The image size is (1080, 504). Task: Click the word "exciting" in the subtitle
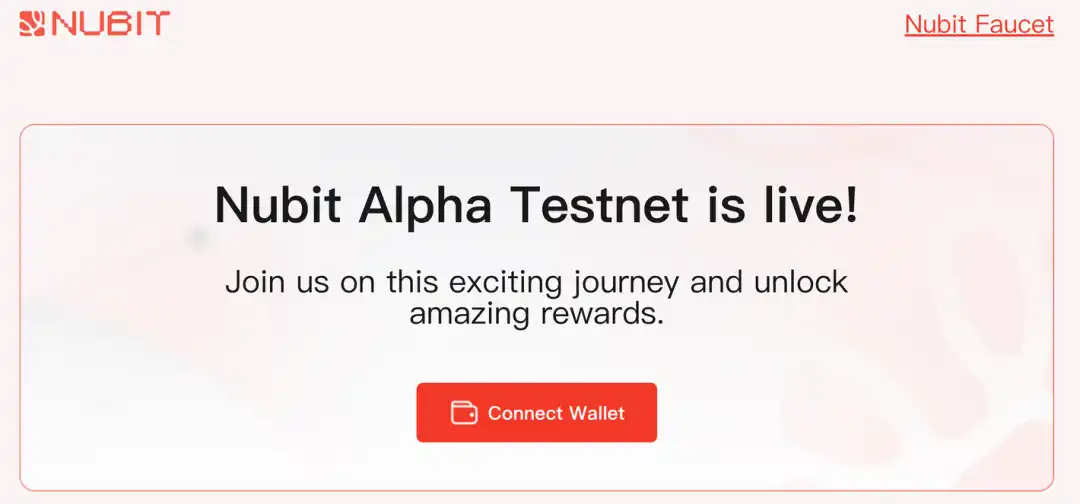tap(498, 282)
